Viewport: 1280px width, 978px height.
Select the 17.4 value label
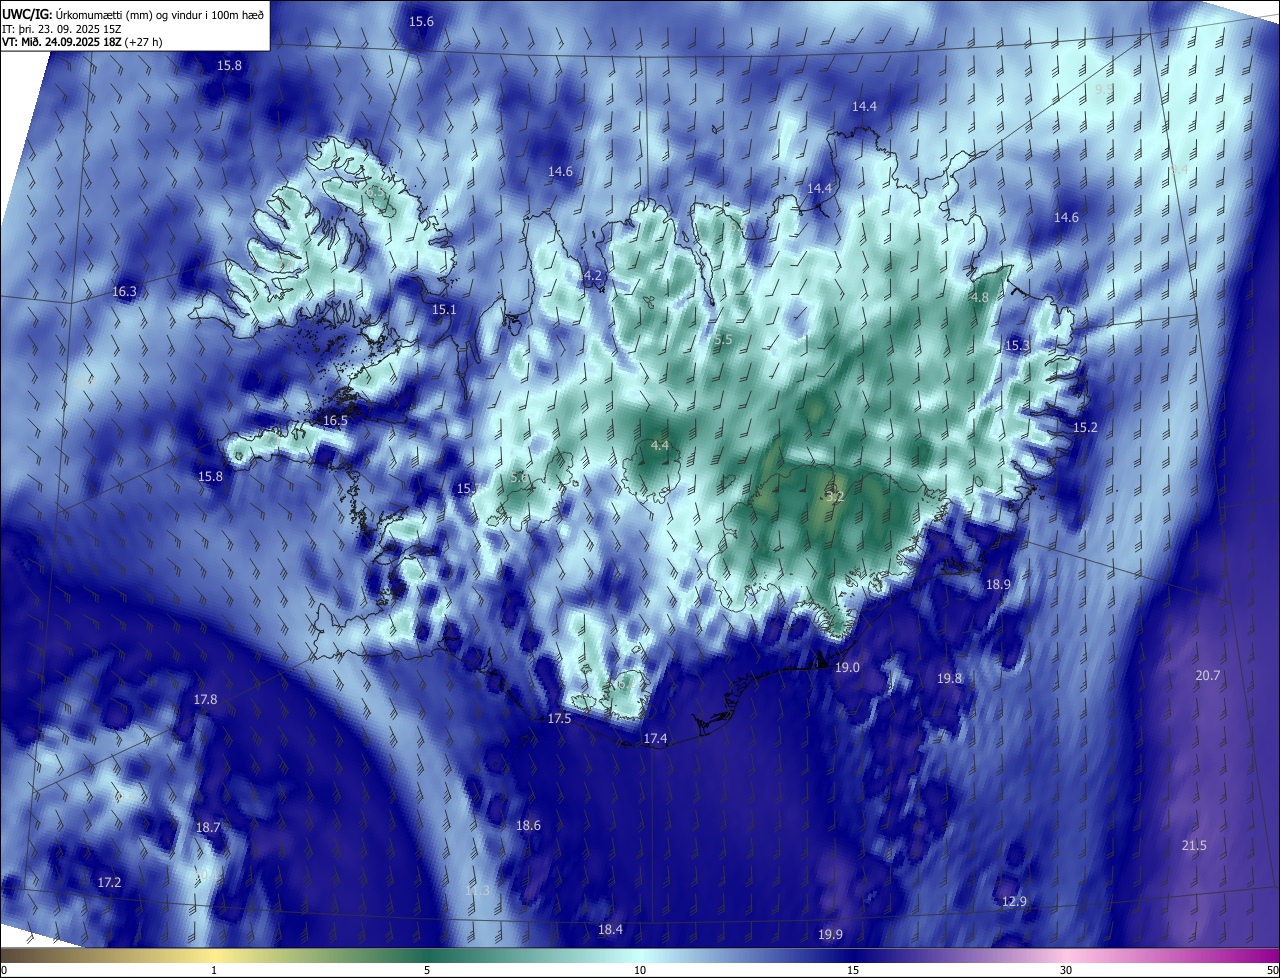tap(655, 739)
